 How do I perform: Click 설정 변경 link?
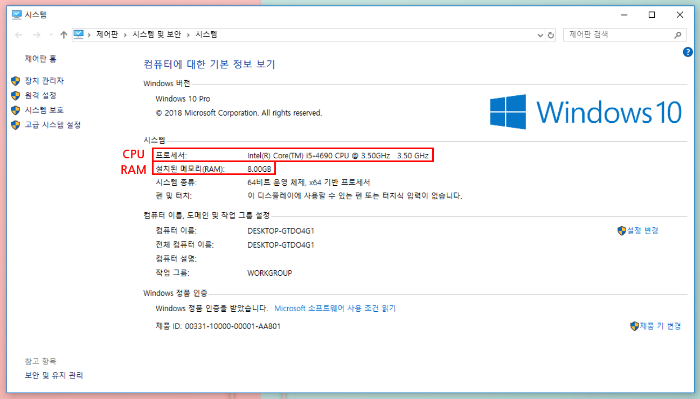(x=642, y=230)
